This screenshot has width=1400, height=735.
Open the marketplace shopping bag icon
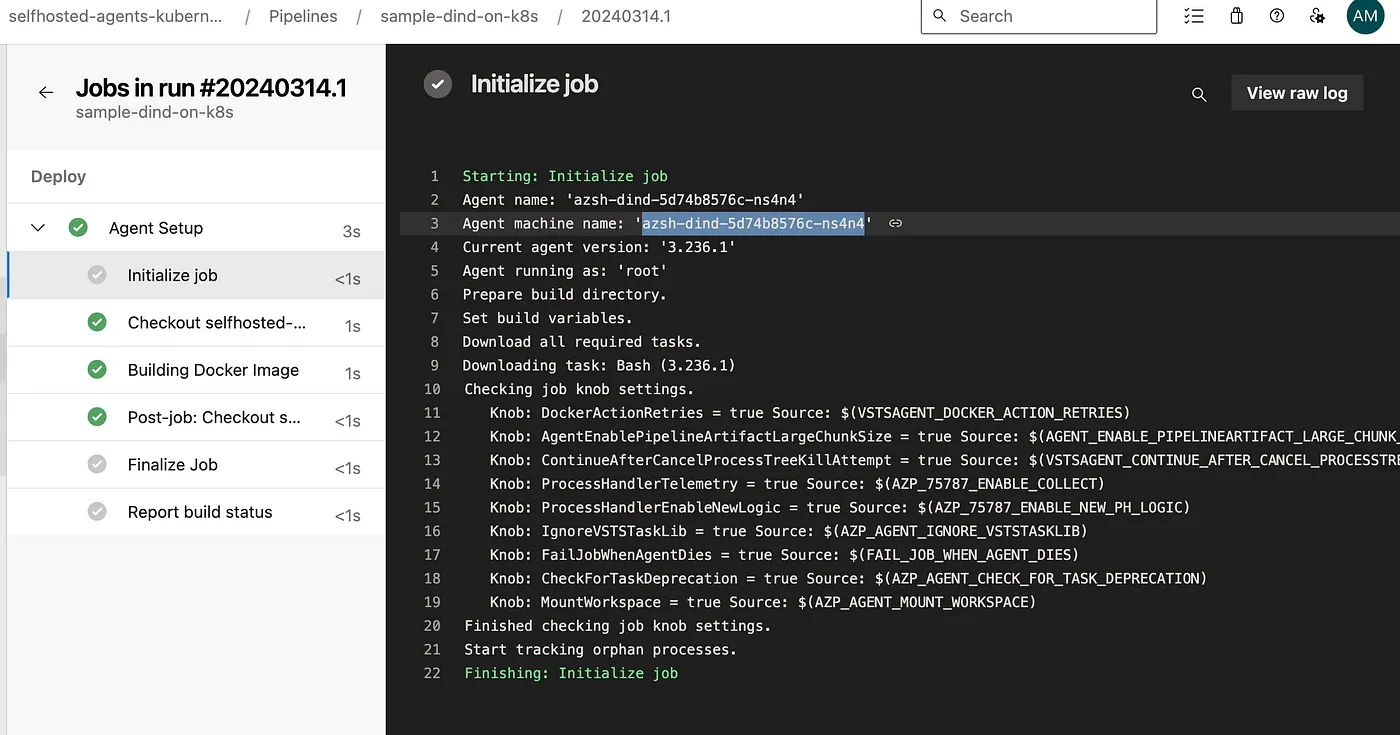tap(1236, 16)
